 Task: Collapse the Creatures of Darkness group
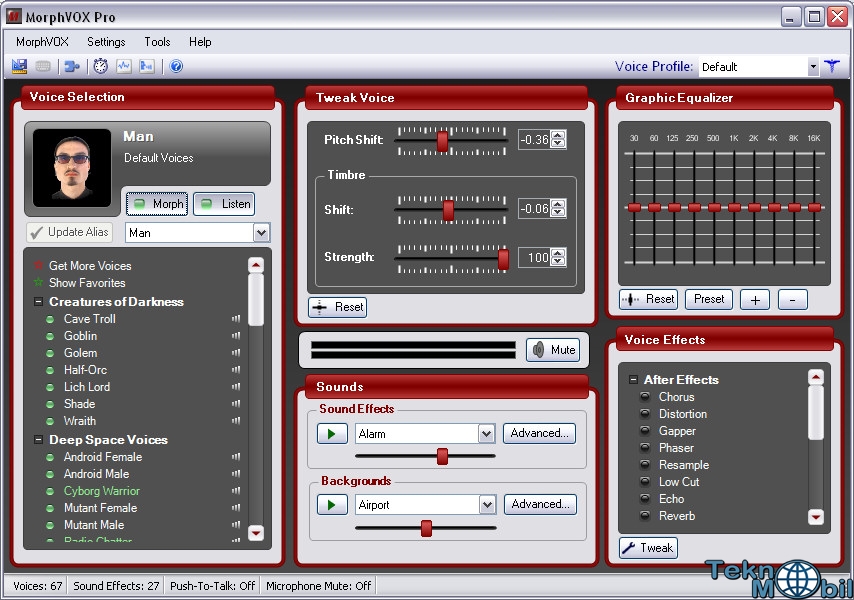(39, 302)
